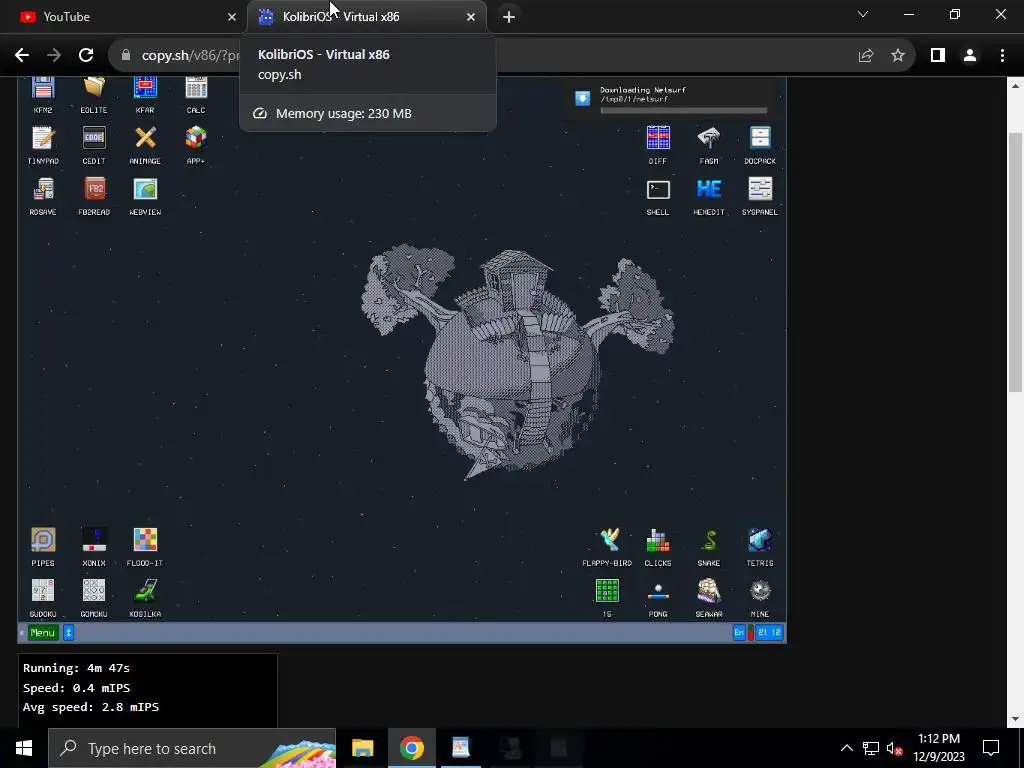Click the page vertical scrollbar

(x=1016, y=262)
